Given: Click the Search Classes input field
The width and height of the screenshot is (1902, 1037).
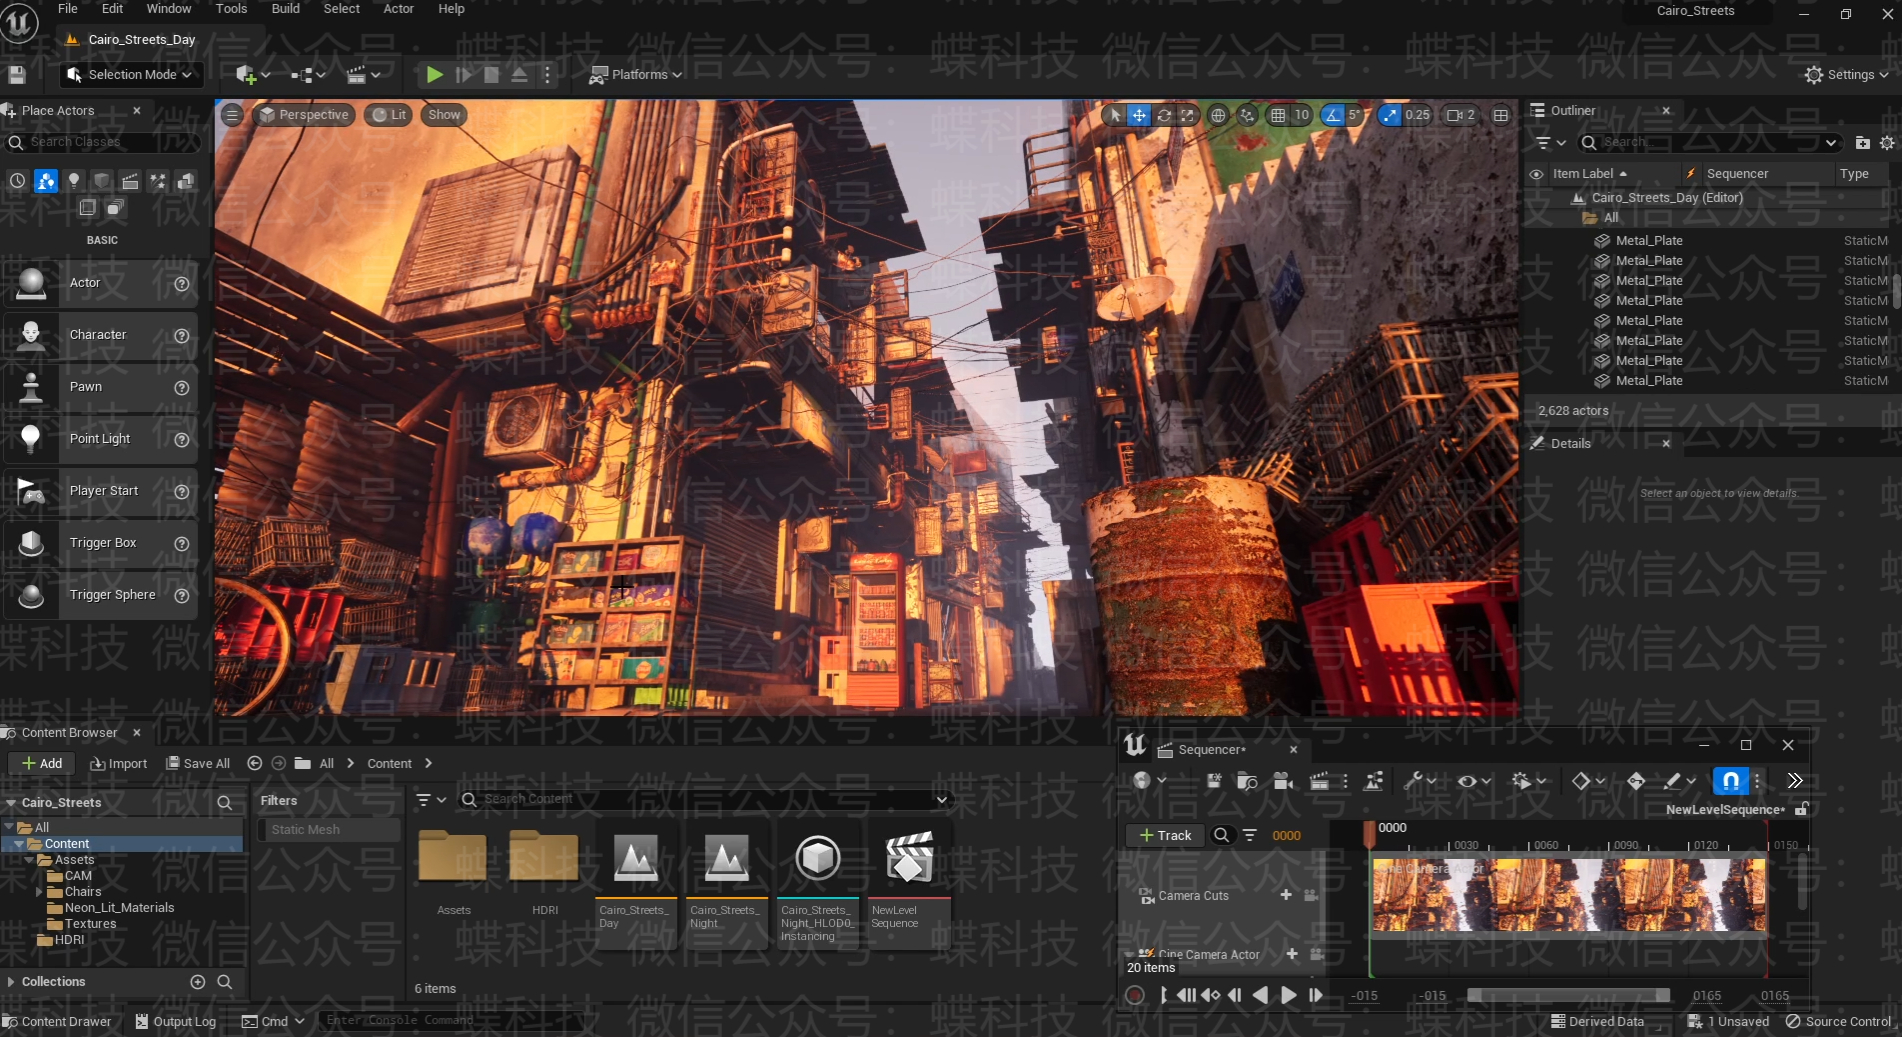Looking at the screenshot, I should pyautogui.click(x=104, y=142).
